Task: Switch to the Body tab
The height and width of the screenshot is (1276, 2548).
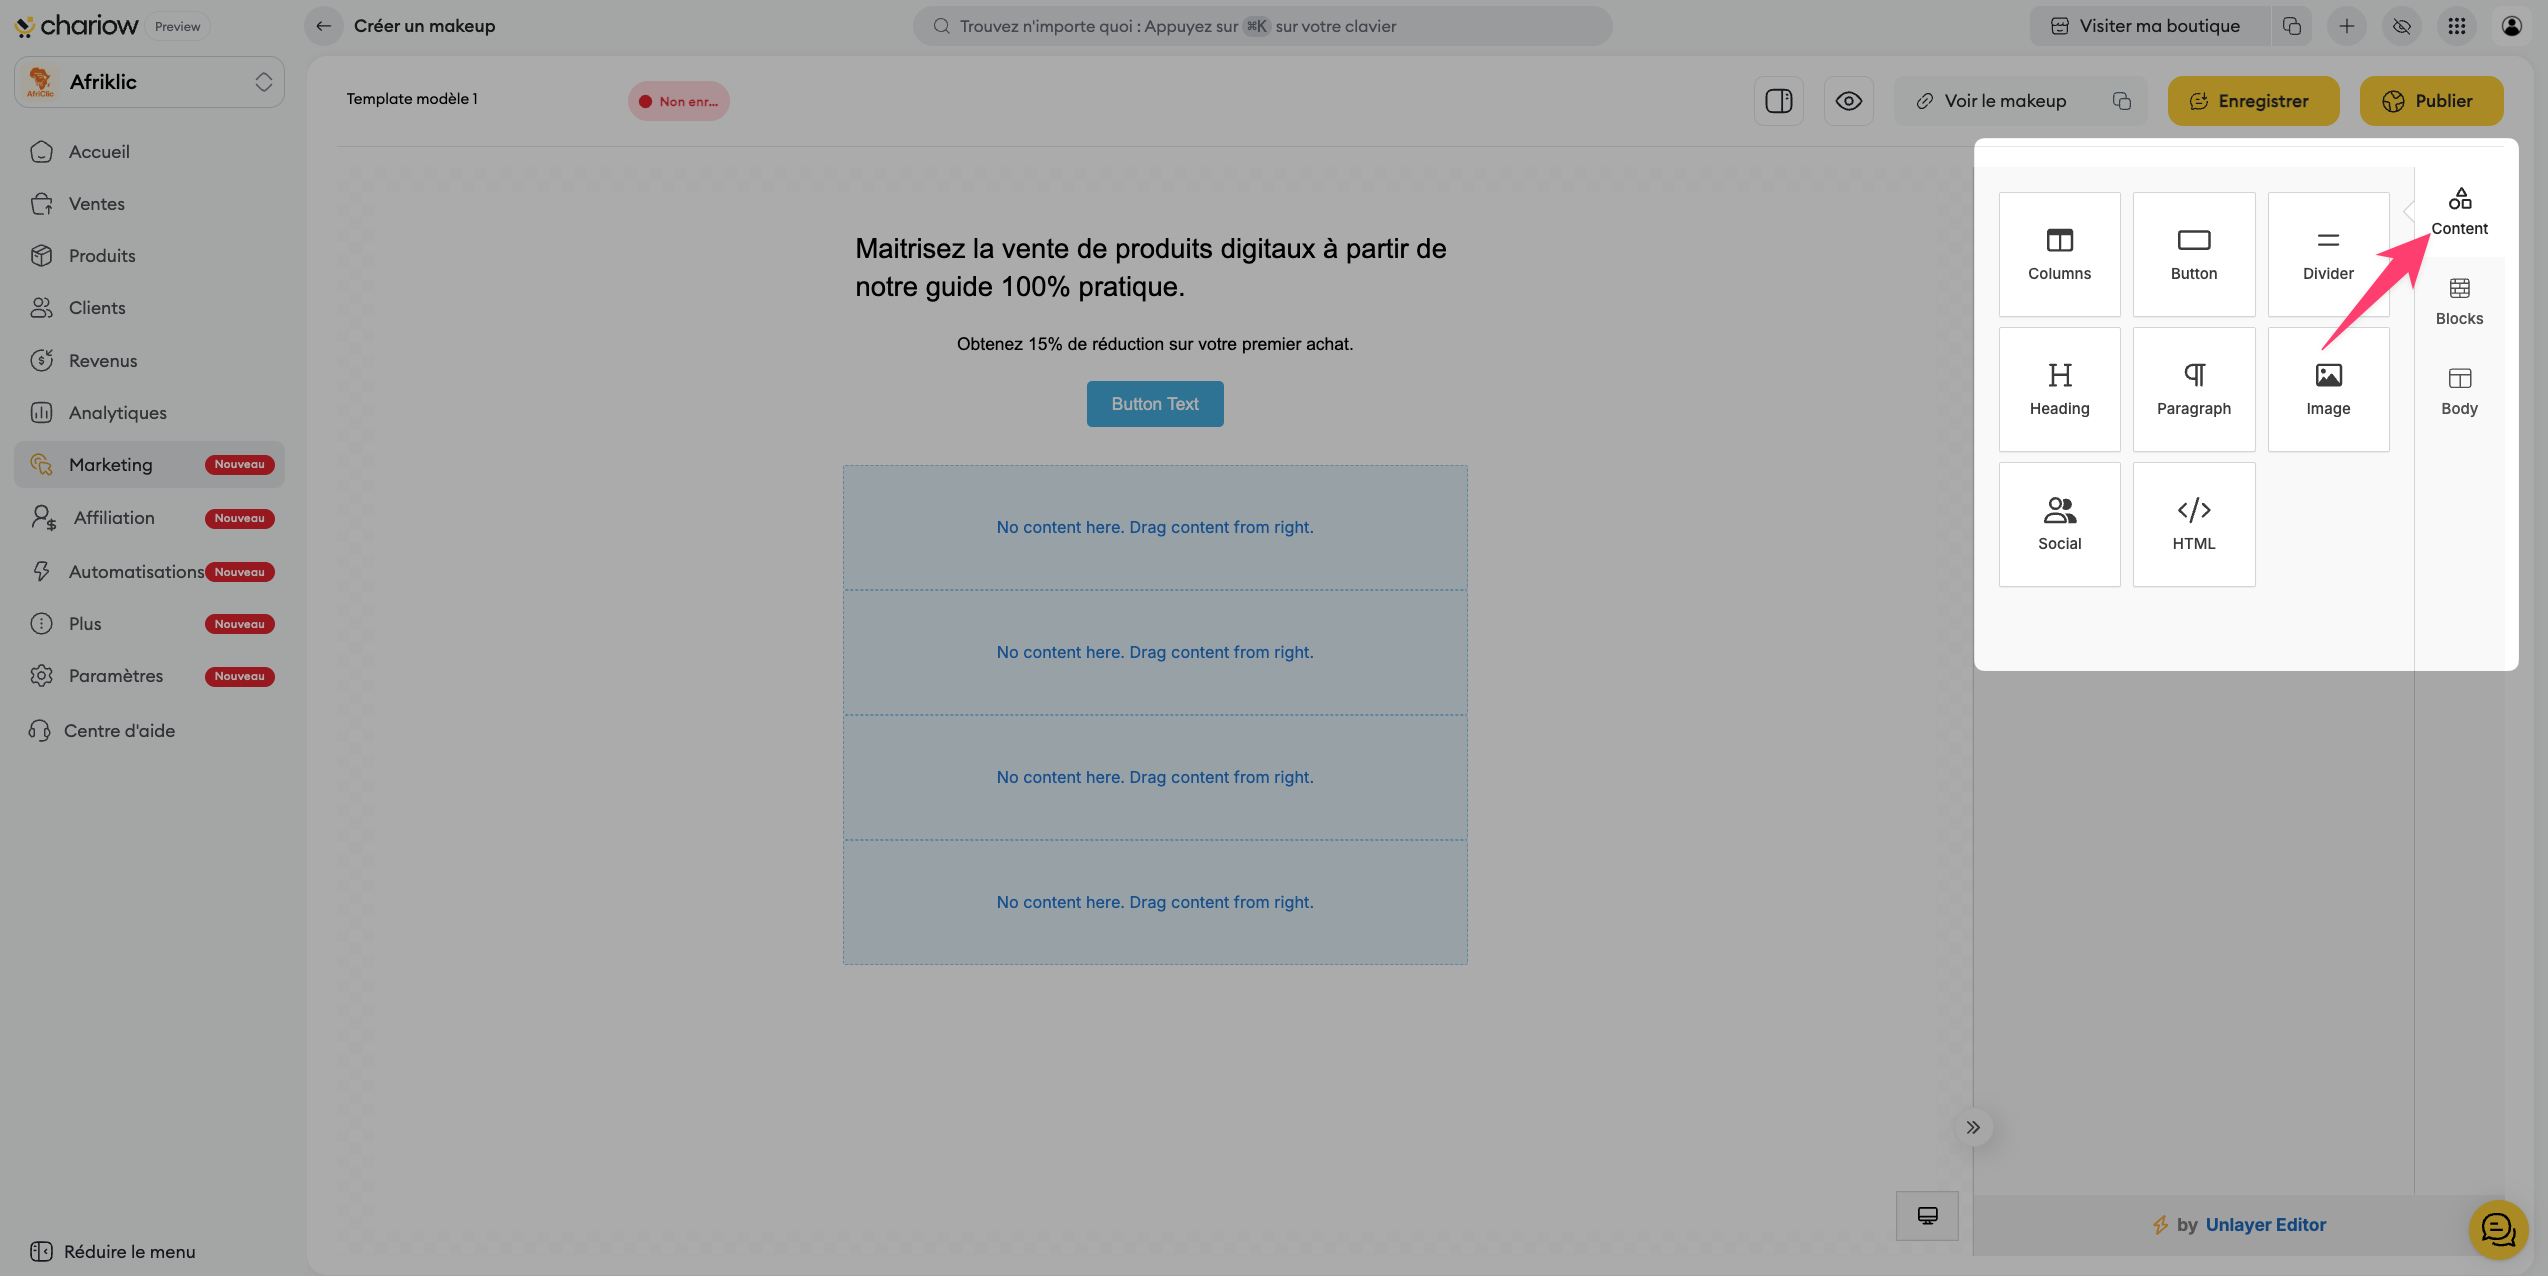Action: 2458,391
